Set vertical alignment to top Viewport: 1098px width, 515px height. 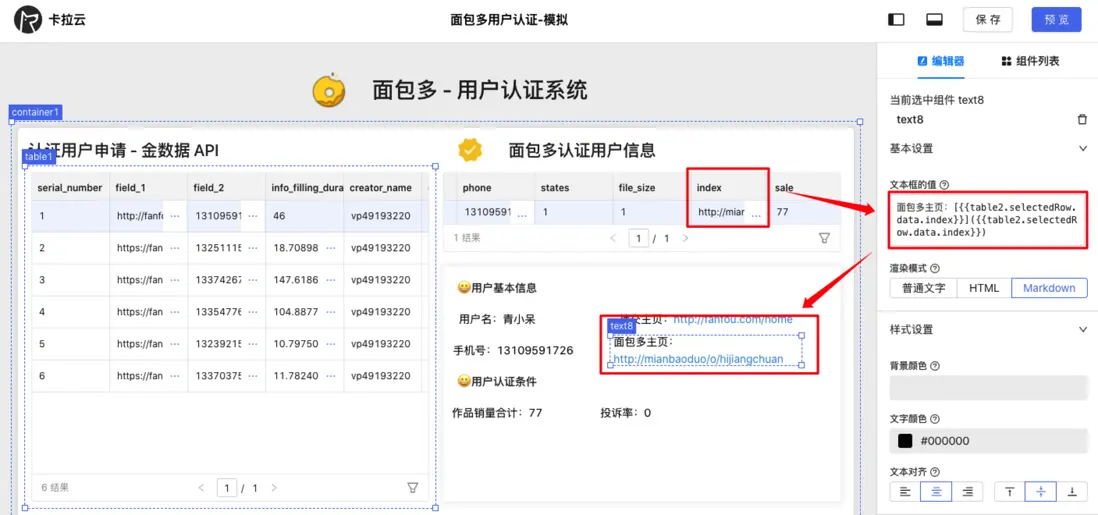1009,492
